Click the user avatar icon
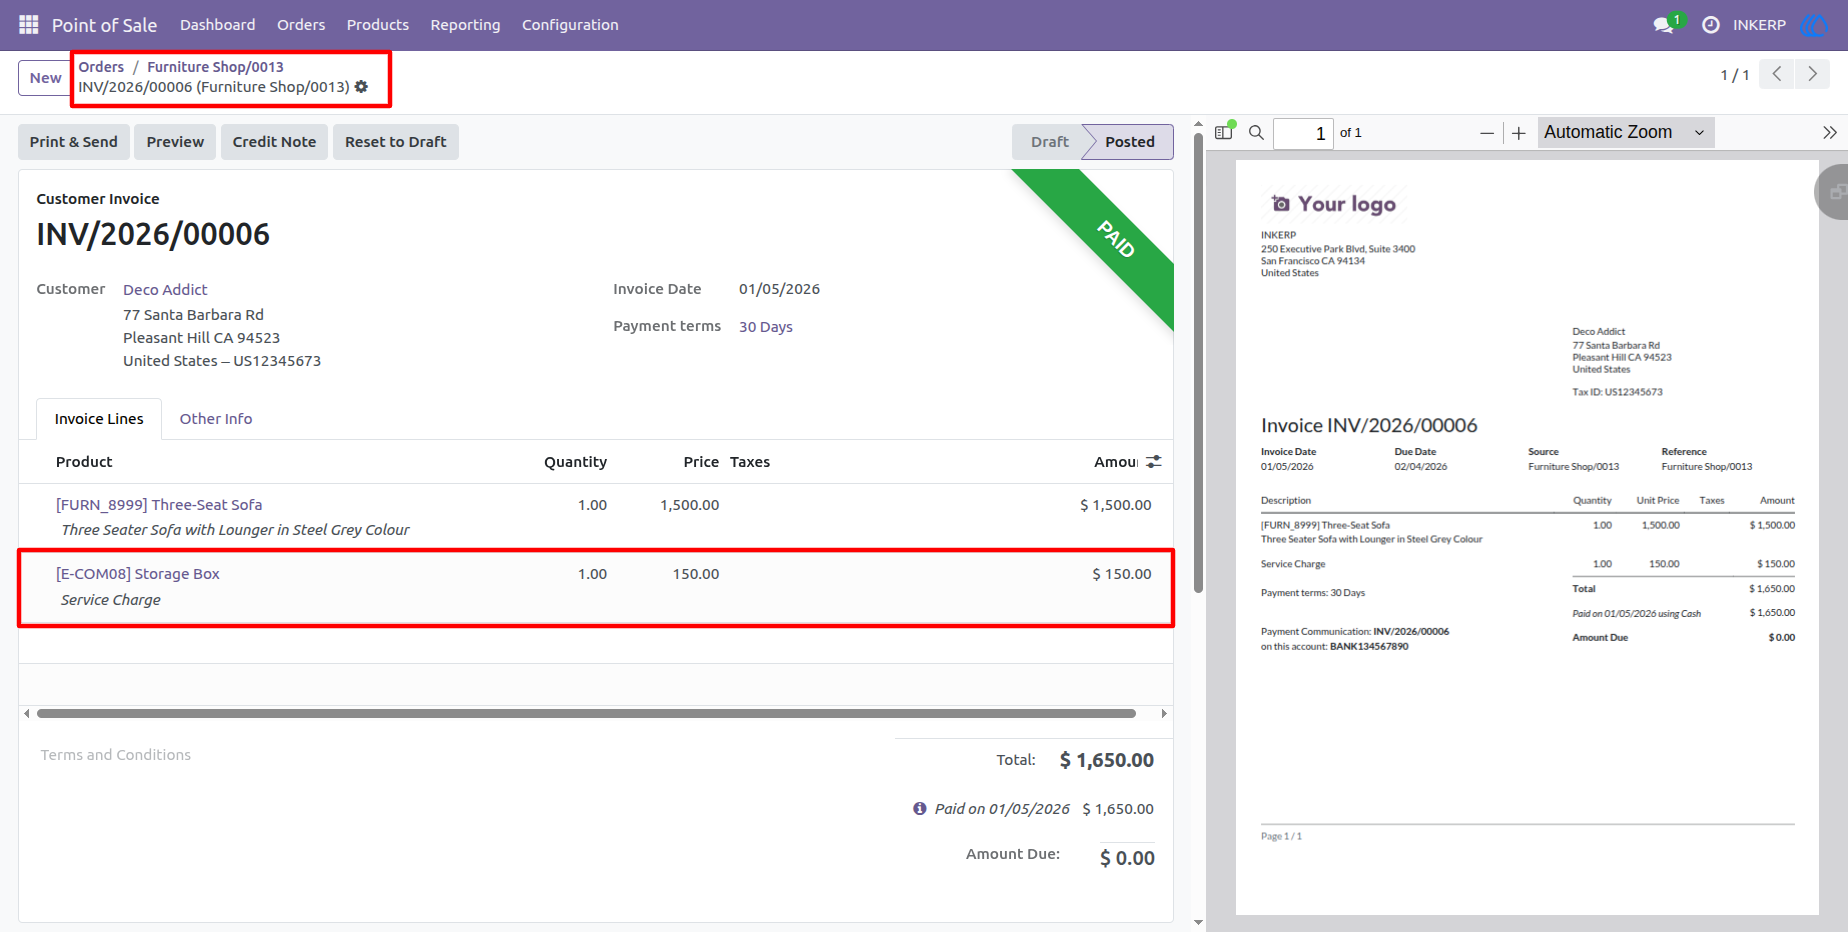The image size is (1848, 932). point(1814,24)
